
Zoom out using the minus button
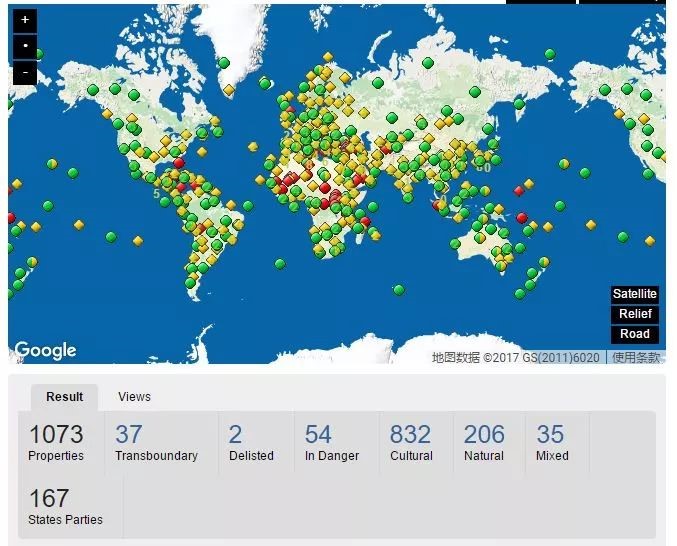click(x=25, y=73)
